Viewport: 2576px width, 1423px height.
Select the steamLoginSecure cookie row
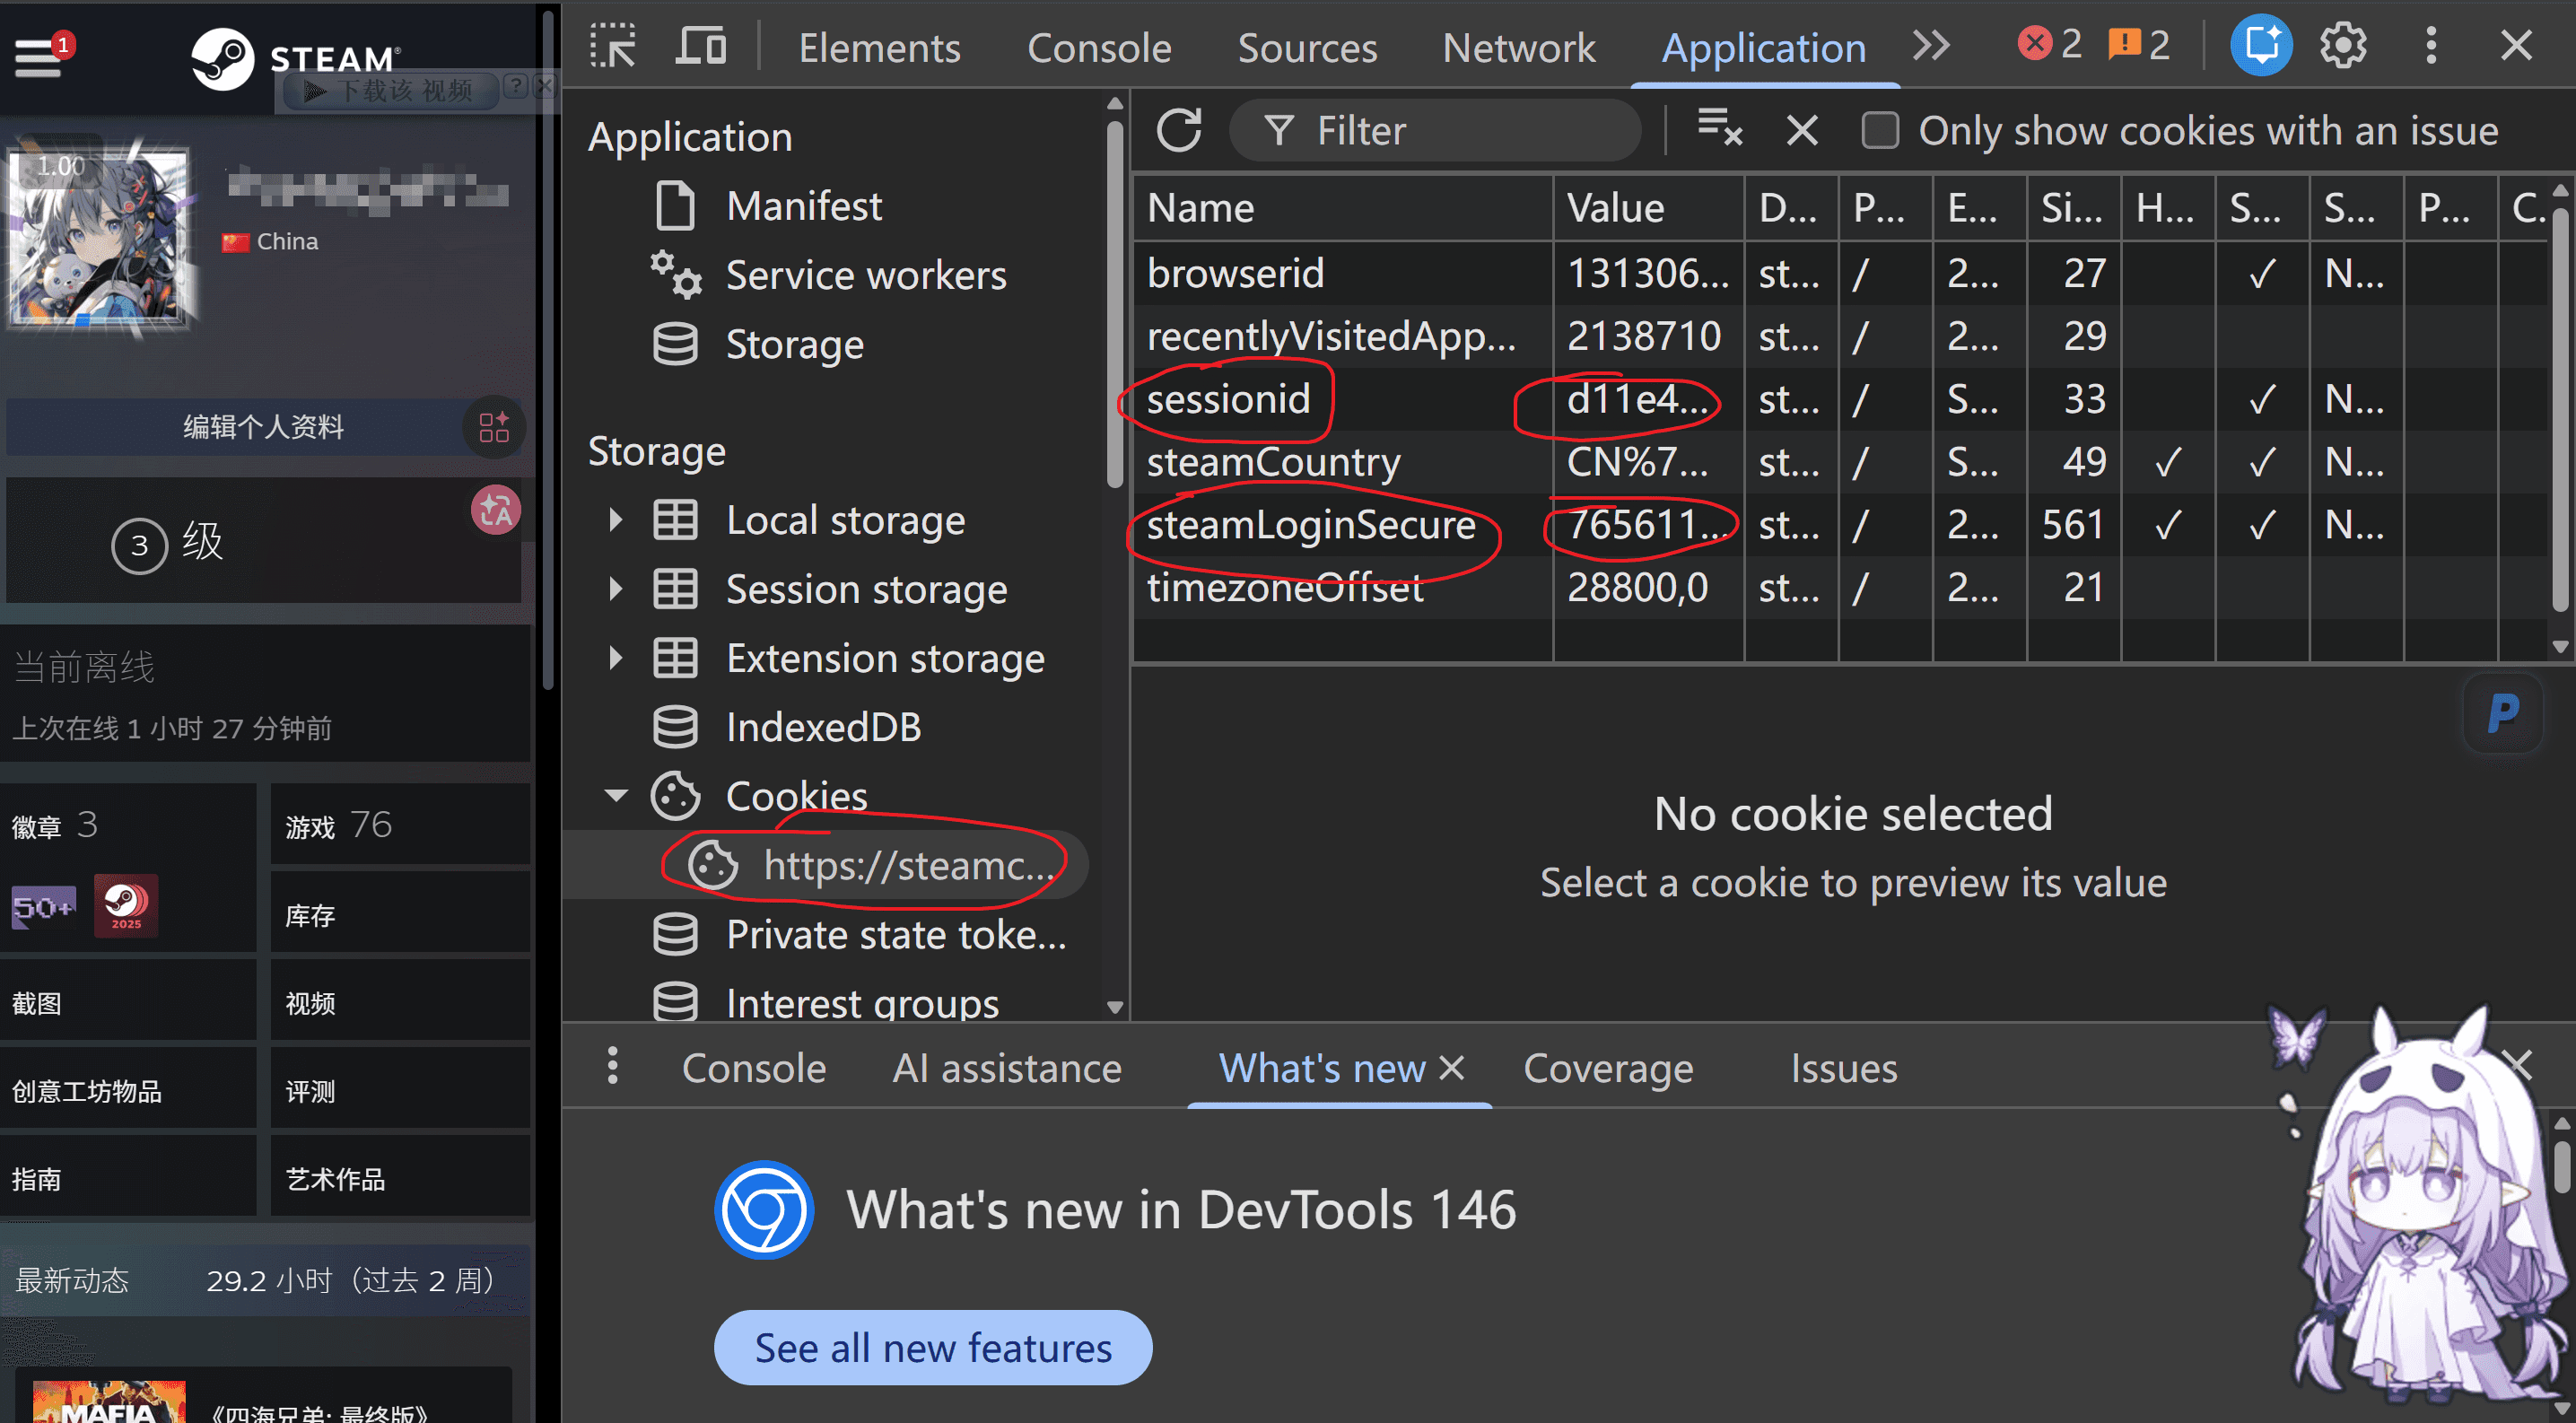point(1840,524)
